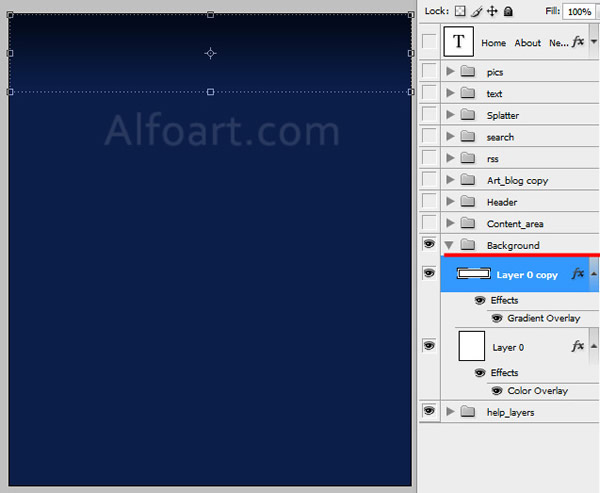Expand the pics group
Image resolution: width=600 pixels, height=493 pixels.
click(x=450, y=71)
